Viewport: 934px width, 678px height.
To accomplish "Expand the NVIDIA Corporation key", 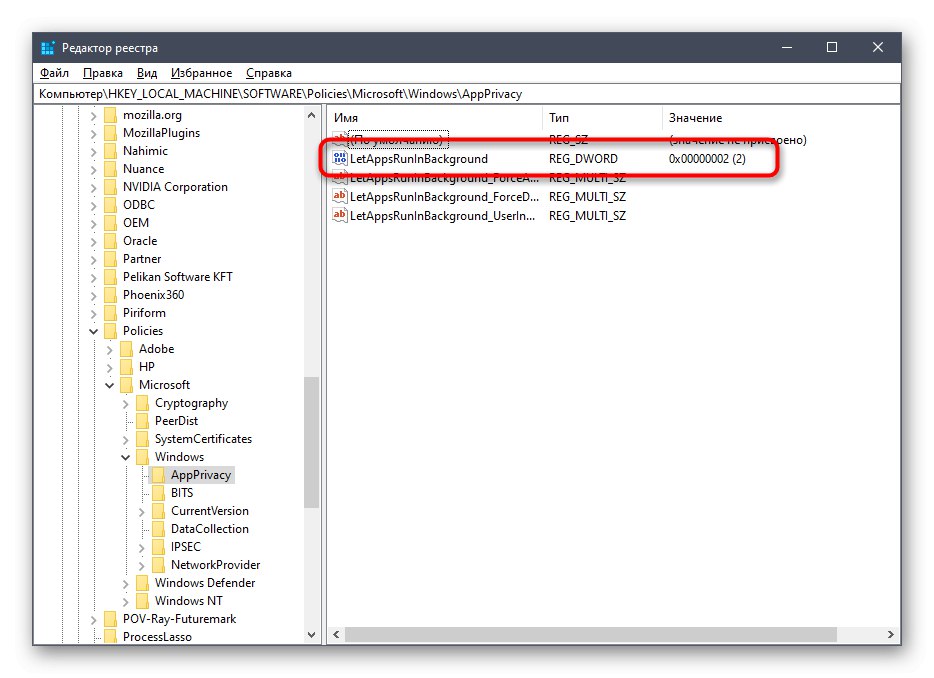I will (94, 188).
